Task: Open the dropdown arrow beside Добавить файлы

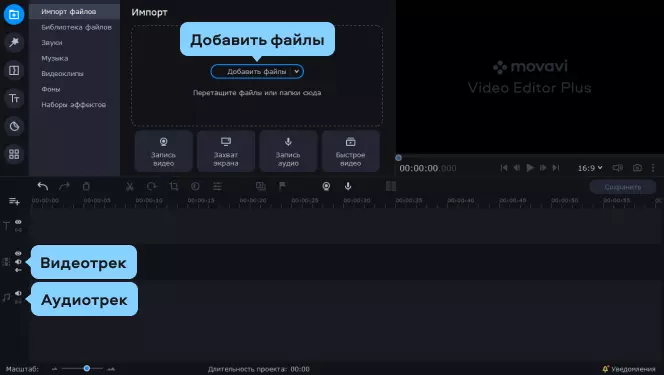Action: 297,72
